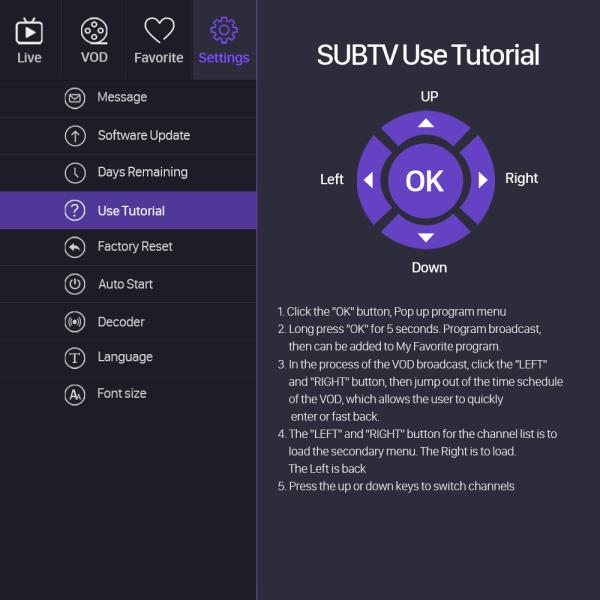The height and width of the screenshot is (600, 600).
Task: Click the Message envelope icon
Action: [x=75, y=98]
